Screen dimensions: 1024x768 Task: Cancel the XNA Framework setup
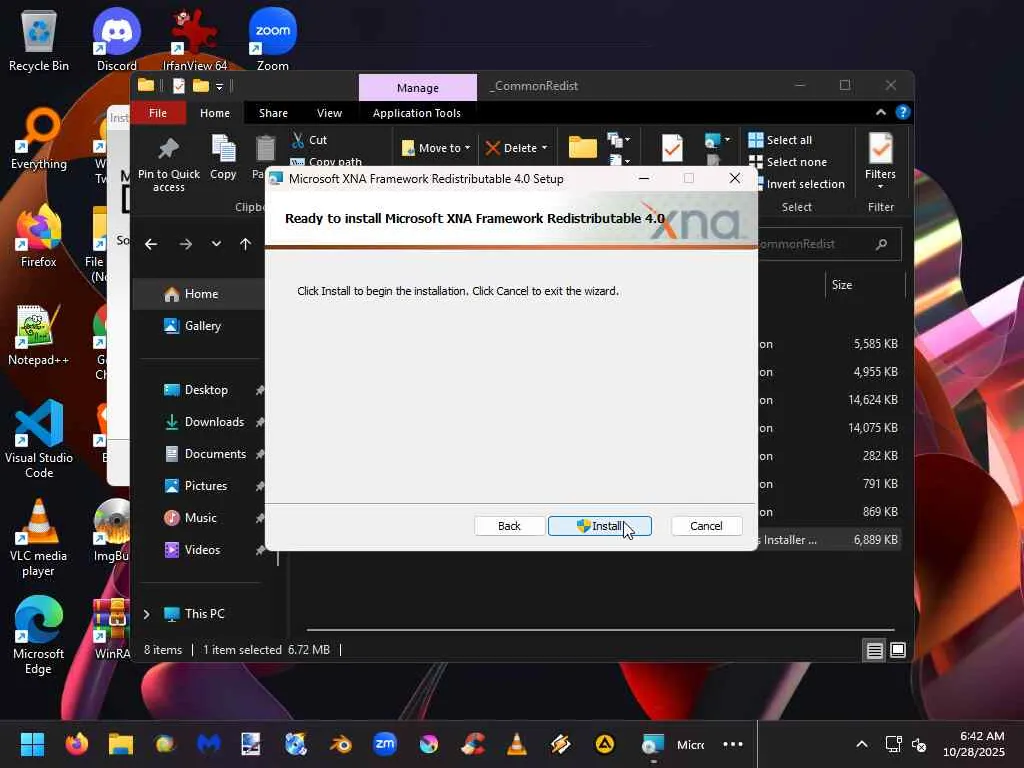pyautogui.click(x=706, y=526)
